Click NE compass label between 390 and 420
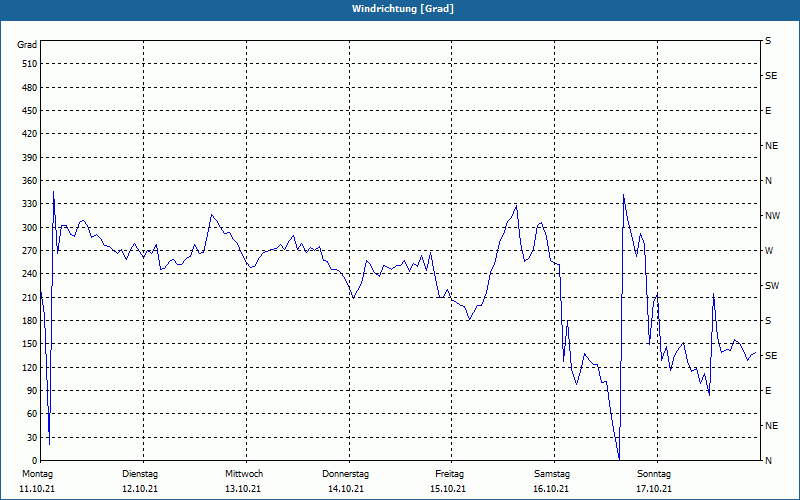Image resolution: width=800 pixels, height=500 pixels. coord(772,146)
